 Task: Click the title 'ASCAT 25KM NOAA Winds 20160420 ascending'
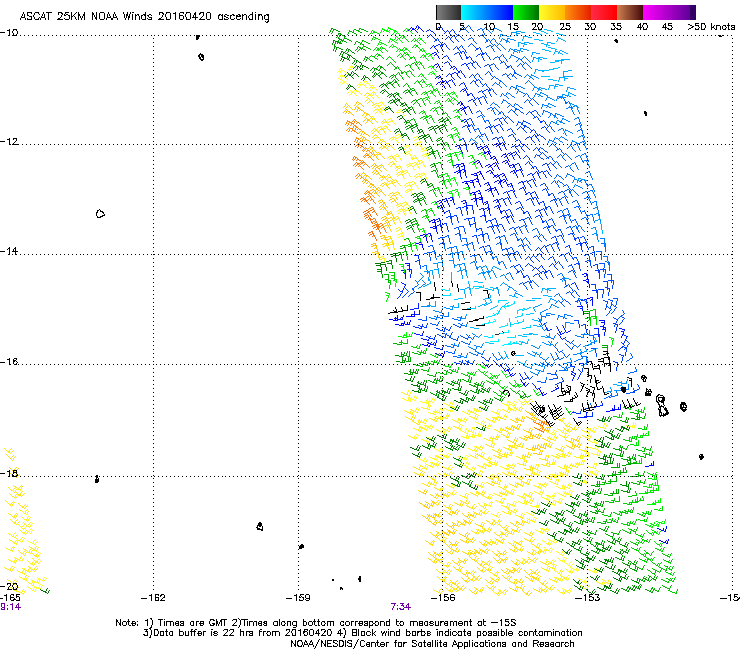[144, 17]
